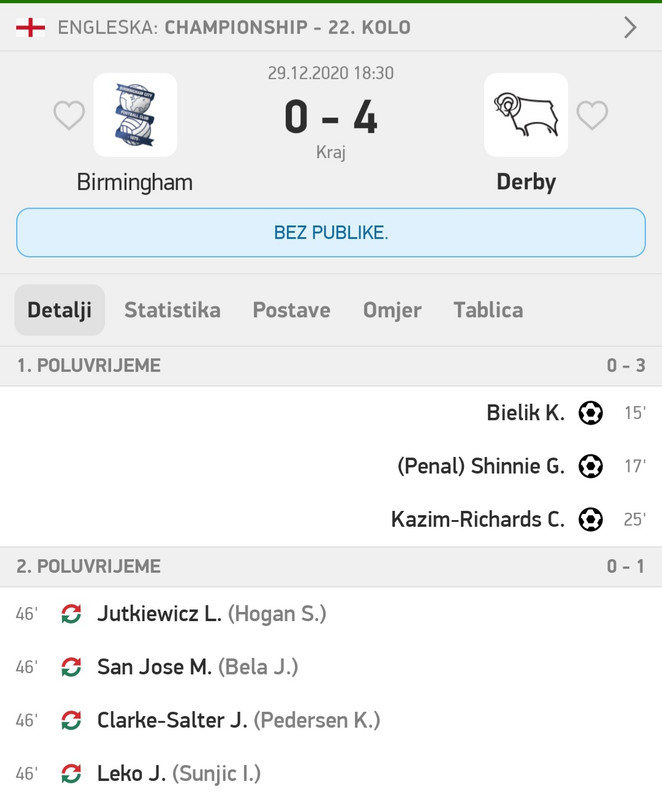This screenshot has width=662, height=800.
Task: Tap the Bez publike info banner
Action: click(331, 233)
